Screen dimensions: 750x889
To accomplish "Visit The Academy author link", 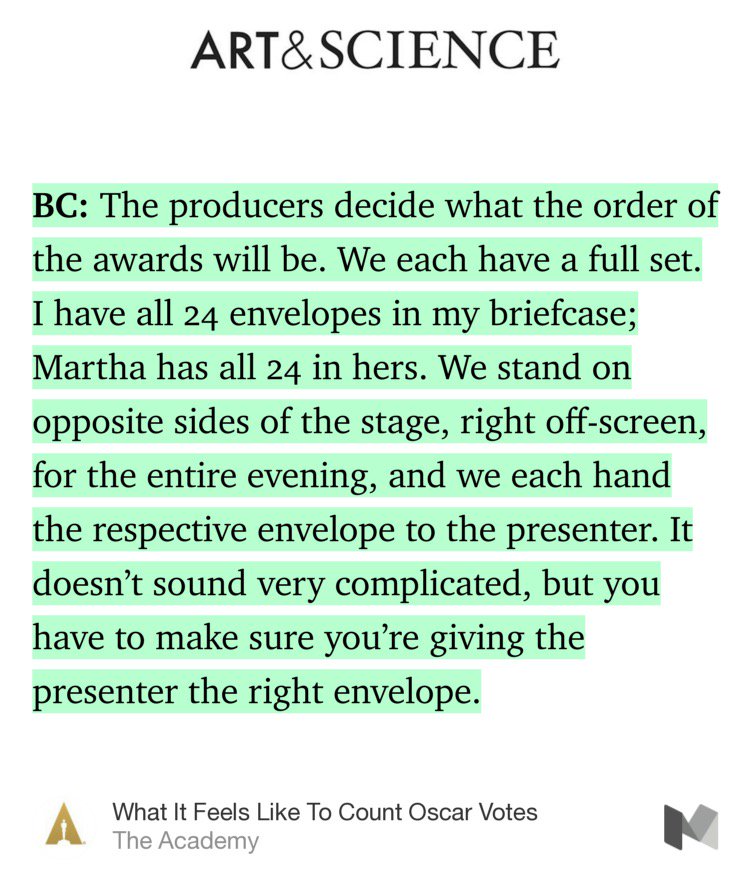I will pyautogui.click(x=185, y=840).
